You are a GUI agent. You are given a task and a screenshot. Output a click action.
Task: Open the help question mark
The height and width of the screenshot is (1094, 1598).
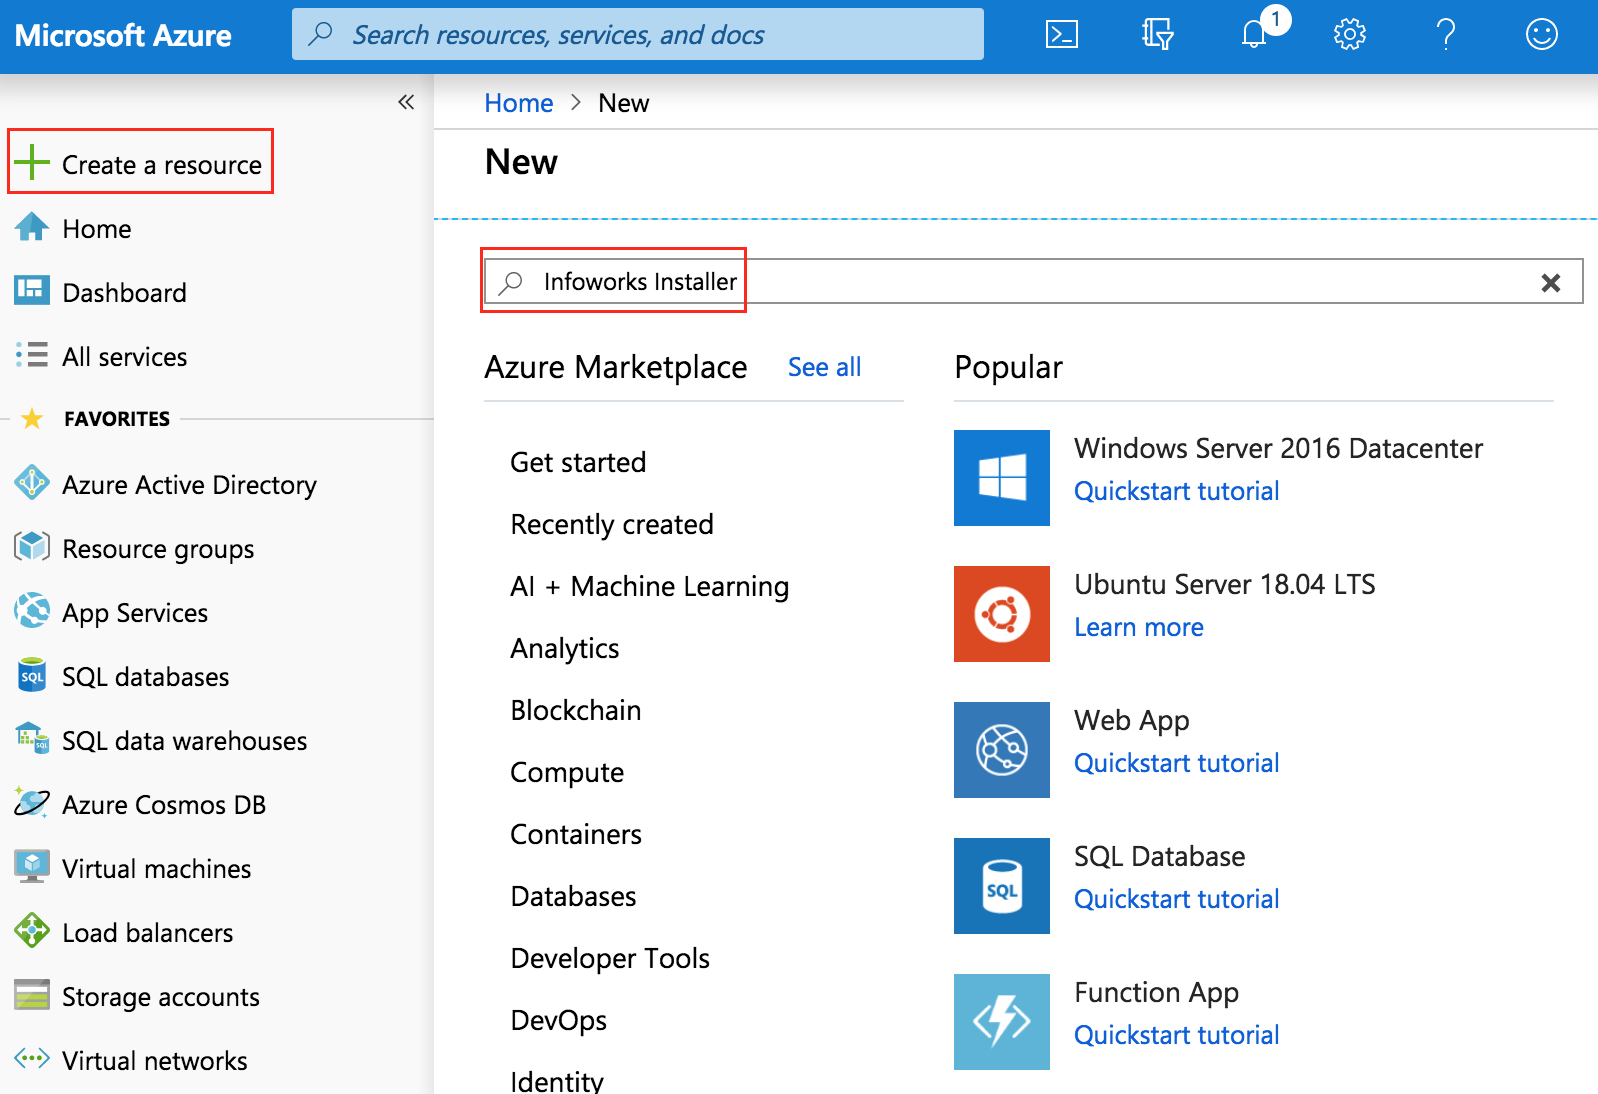pyautogui.click(x=1446, y=35)
